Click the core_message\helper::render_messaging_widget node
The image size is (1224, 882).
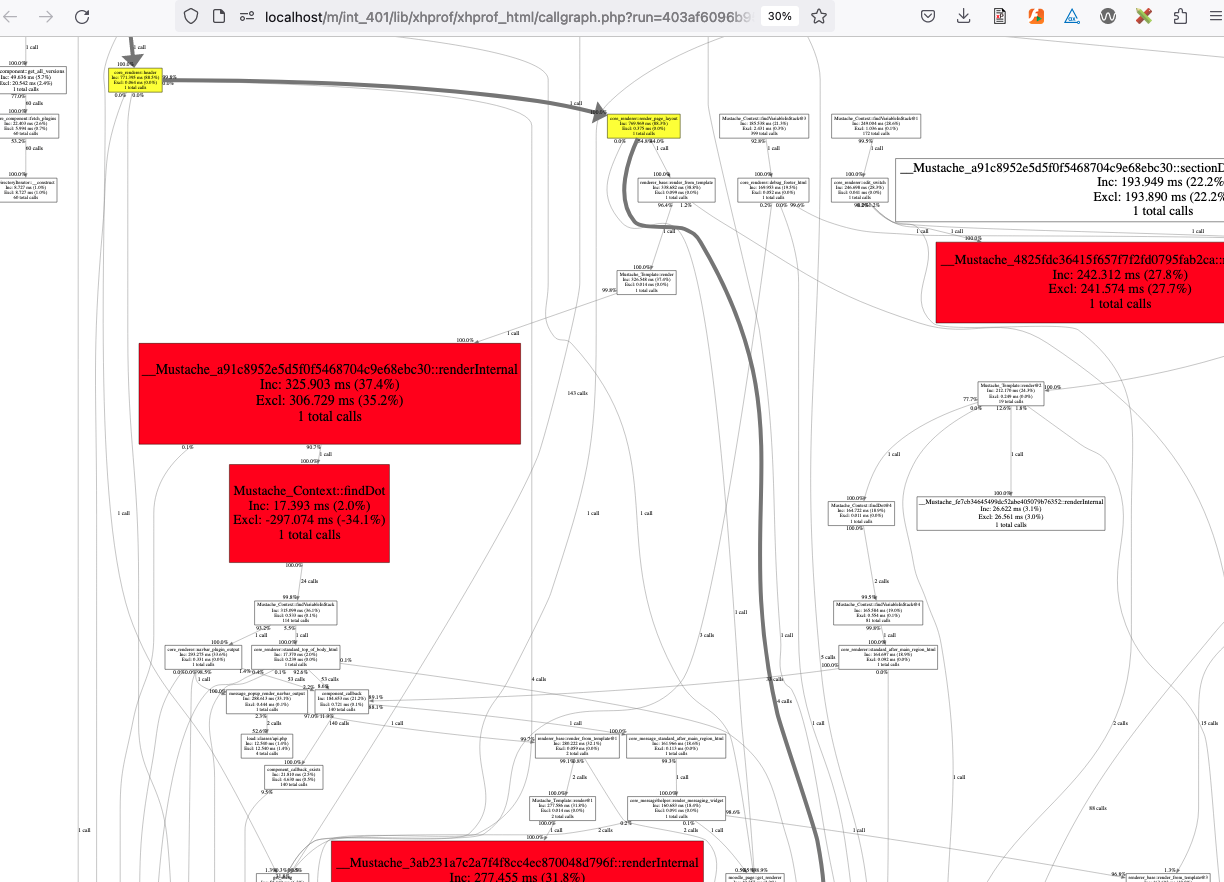click(x=676, y=808)
